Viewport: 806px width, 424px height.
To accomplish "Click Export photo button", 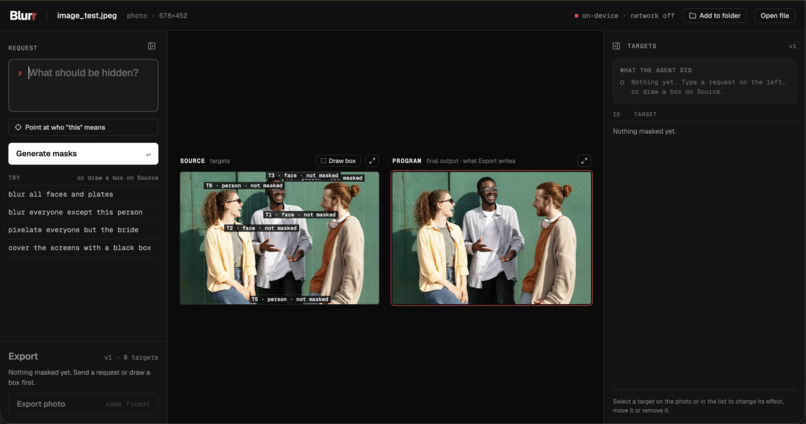I will pyautogui.click(x=83, y=404).
